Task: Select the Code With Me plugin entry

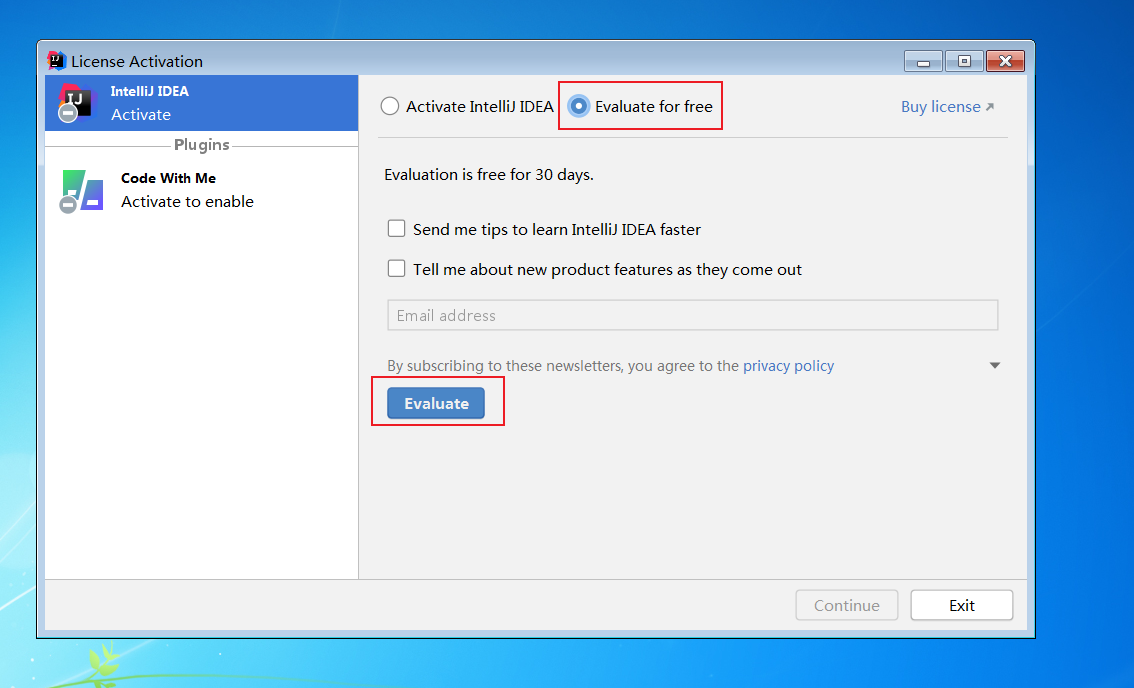Action: 201,190
